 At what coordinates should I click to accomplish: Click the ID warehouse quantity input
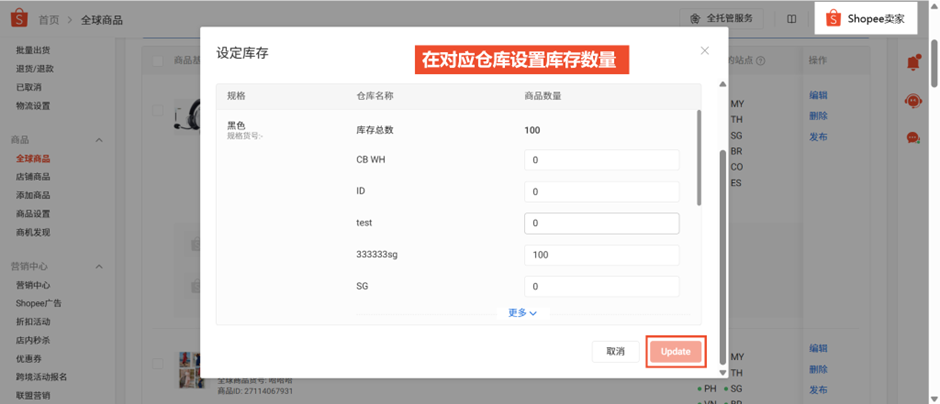click(x=601, y=192)
